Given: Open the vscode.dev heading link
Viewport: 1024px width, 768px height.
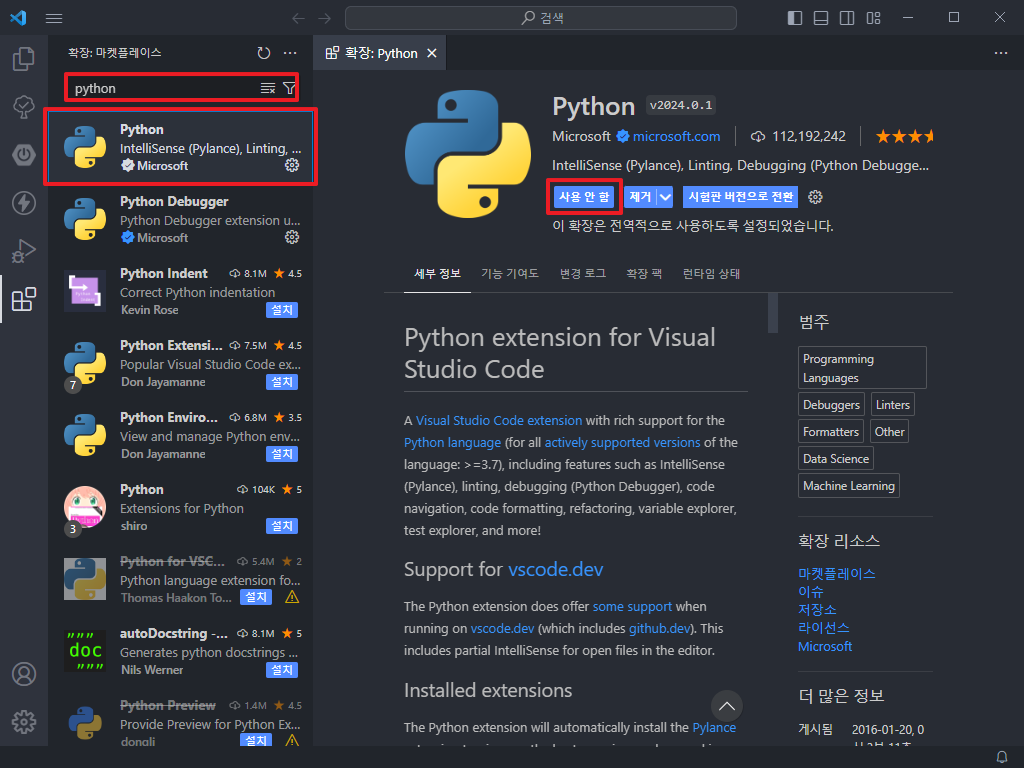Looking at the screenshot, I should tap(556, 569).
